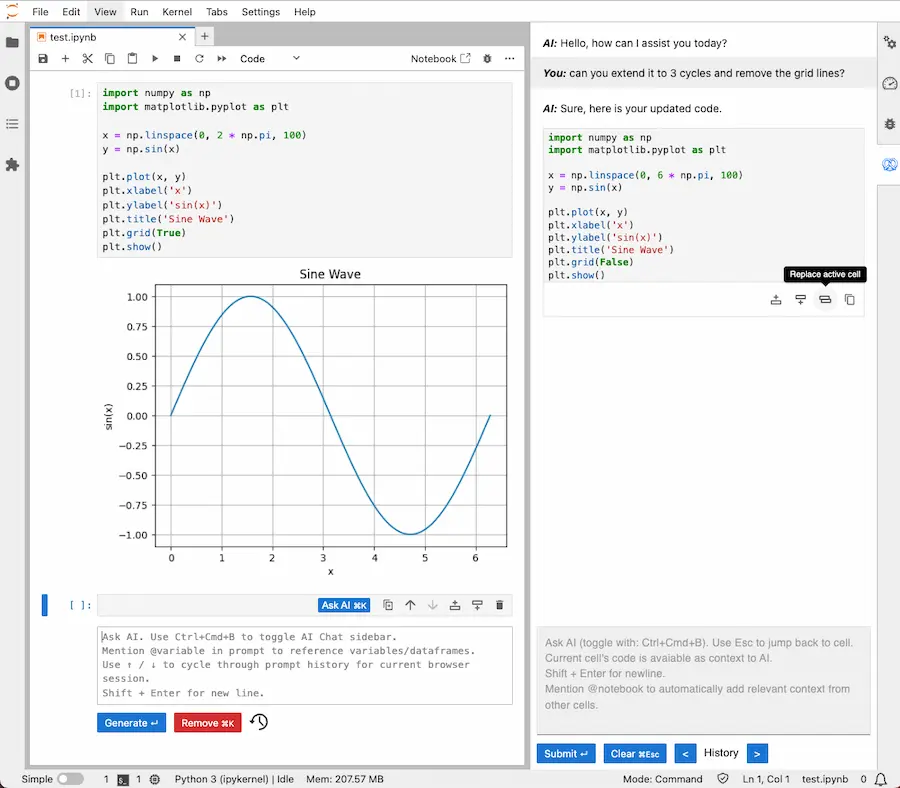This screenshot has width=900, height=788.
Task: Cut the selected cell with the scissors icon
Action: tap(87, 58)
